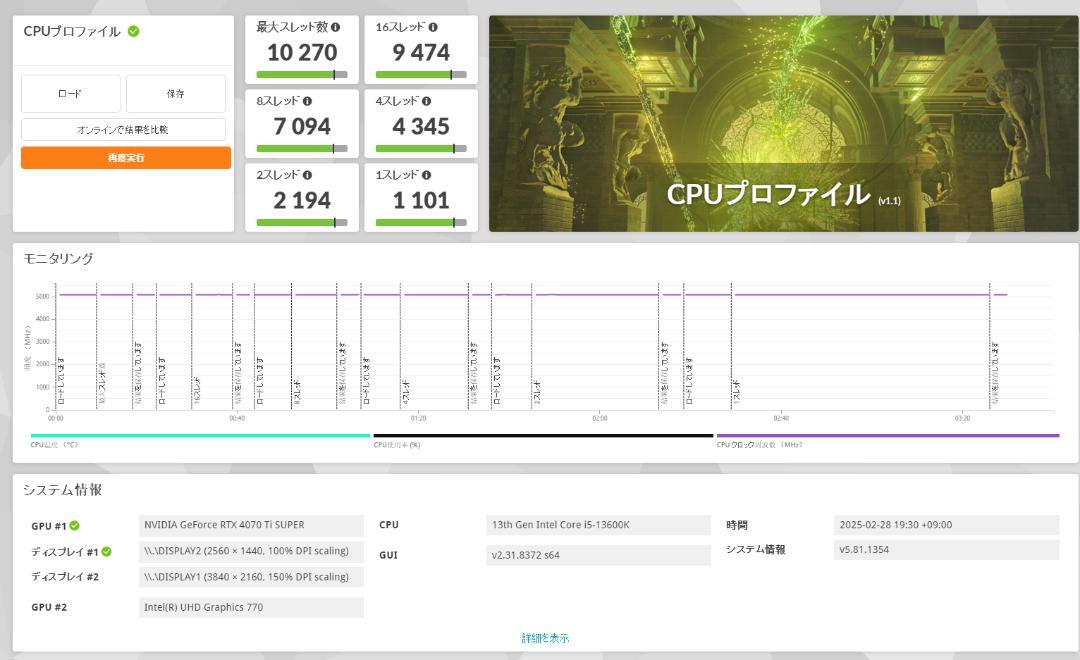The width and height of the screenshot is (1080, 660).
Task: Toggle CPU温度 legend line in monitoring chart
Action: (x=200, y=436)
